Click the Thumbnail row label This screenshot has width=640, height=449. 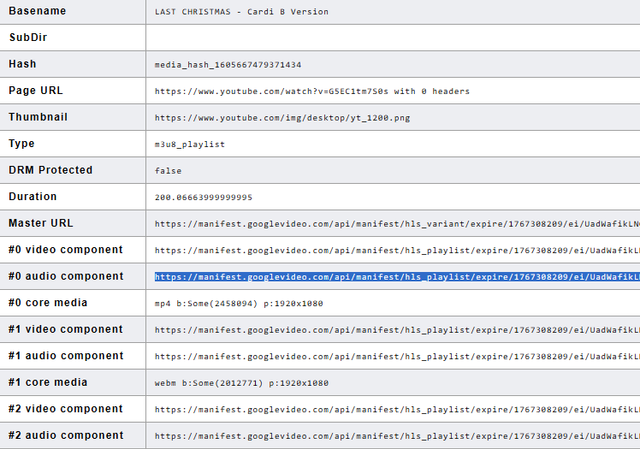[x=38, y=117]
